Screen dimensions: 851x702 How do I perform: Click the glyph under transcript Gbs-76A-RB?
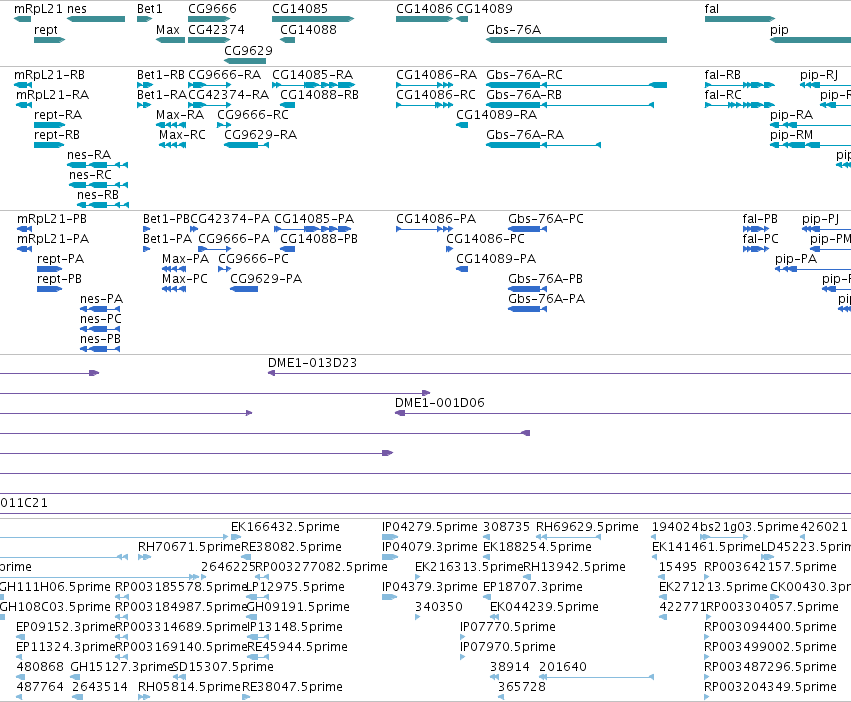coord(570,105)
